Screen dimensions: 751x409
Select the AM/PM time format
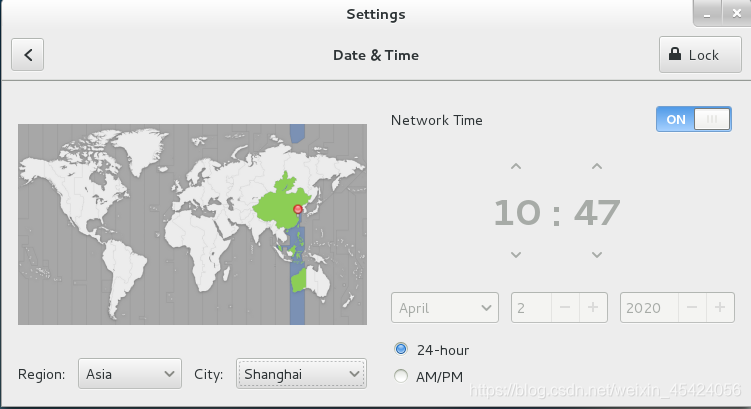401,376
